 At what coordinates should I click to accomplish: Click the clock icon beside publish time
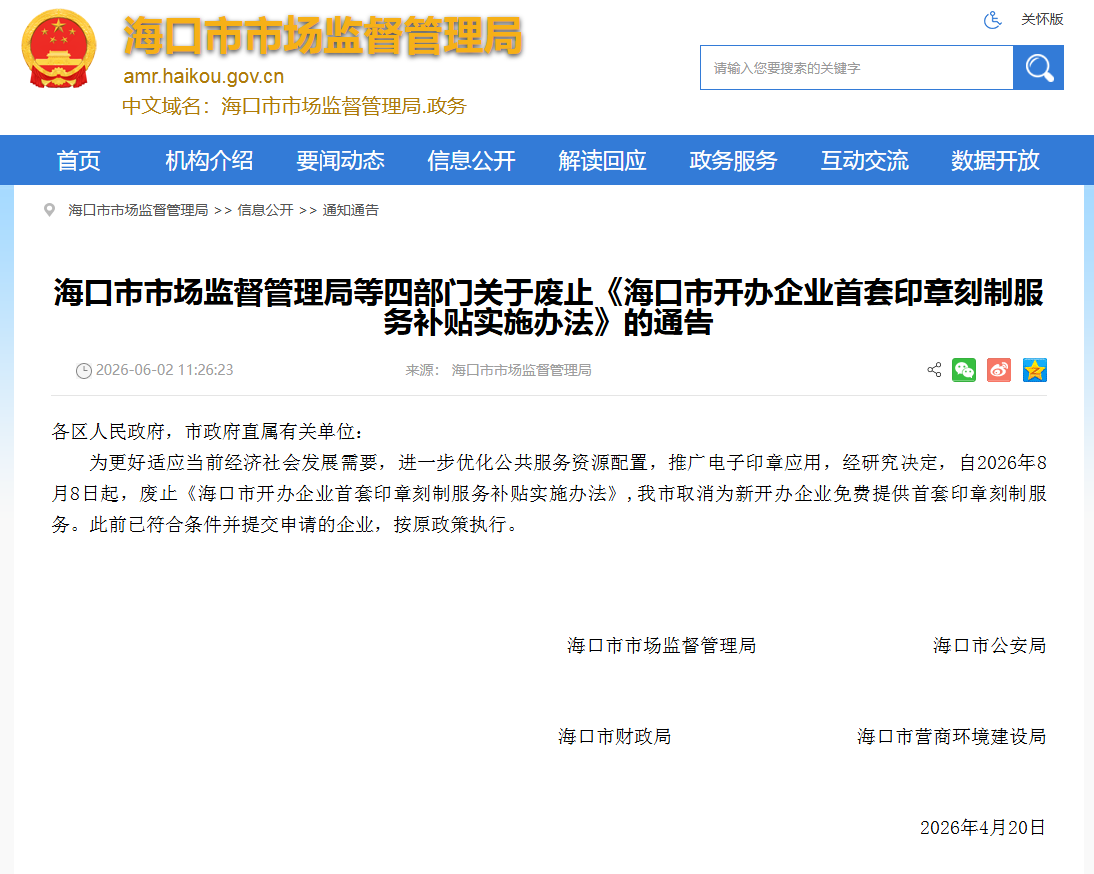(84, 370)
